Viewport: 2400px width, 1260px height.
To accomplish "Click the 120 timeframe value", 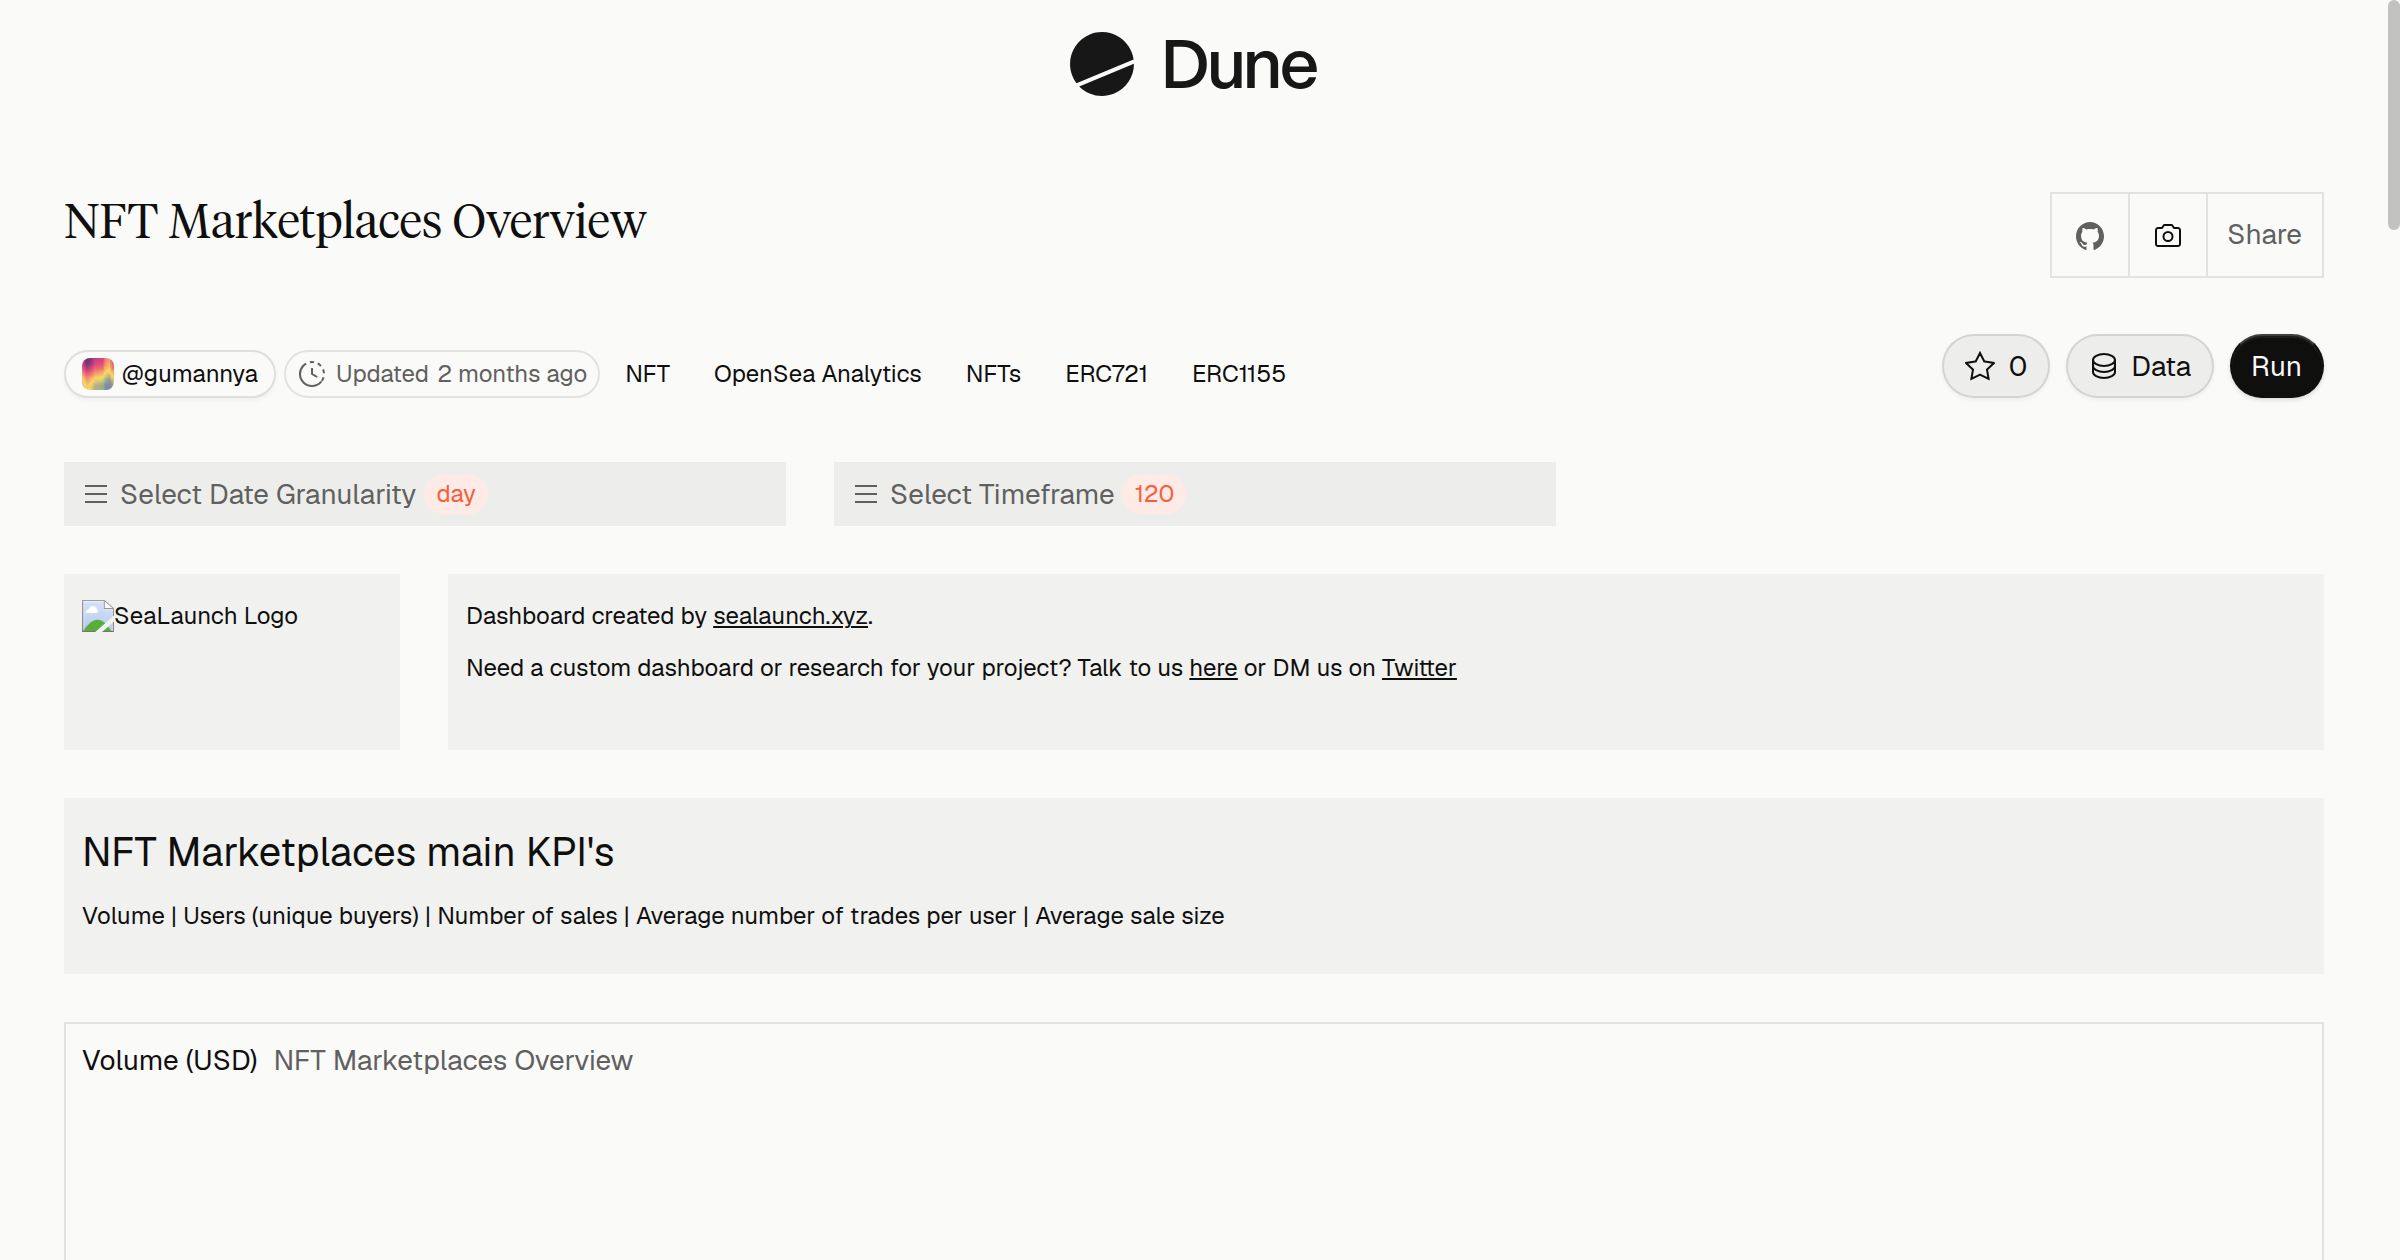I will 1153,494.
